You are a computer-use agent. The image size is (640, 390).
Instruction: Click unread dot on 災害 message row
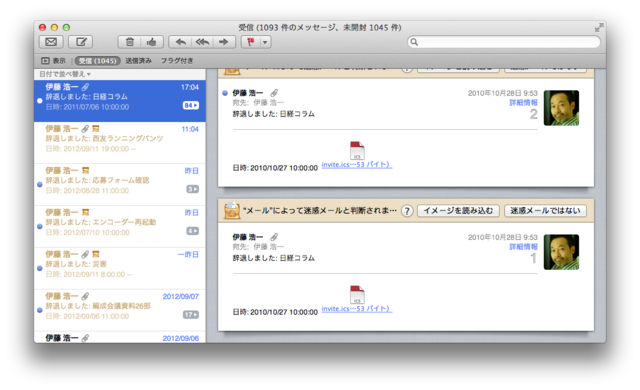pyautogui.click(x=40, y=268)
